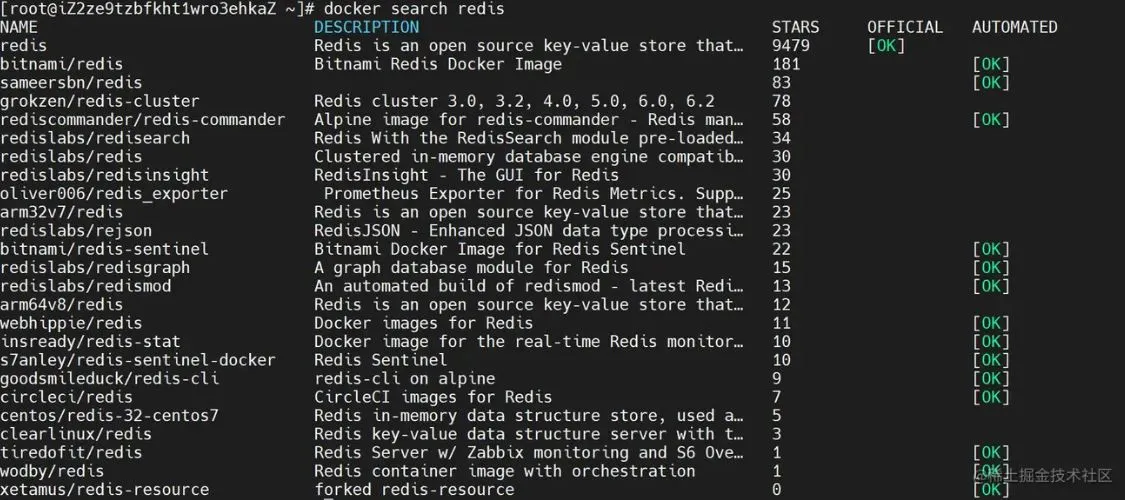This screenshot has height=500, width=1125.
Task: Click the Bitnami Redis Docker Image description
Action: click(x=438, y=64)
